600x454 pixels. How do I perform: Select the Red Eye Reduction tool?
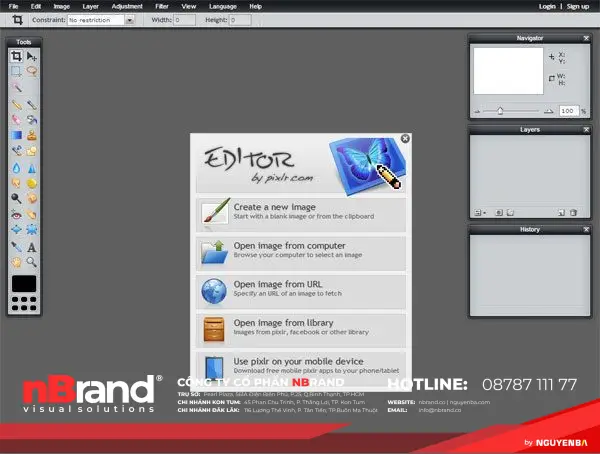[x=16, y=214]
